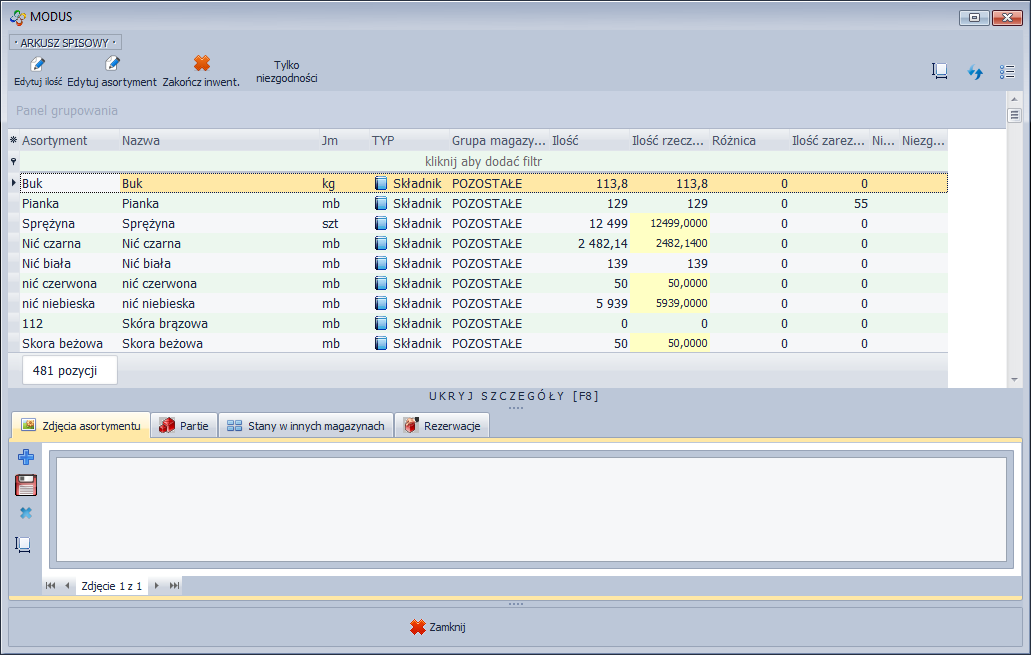Click the table's vertical scrollbar down arrow
This screenshot has width=1031, height=655.
pyautogui.click(x=1014, y=380)
